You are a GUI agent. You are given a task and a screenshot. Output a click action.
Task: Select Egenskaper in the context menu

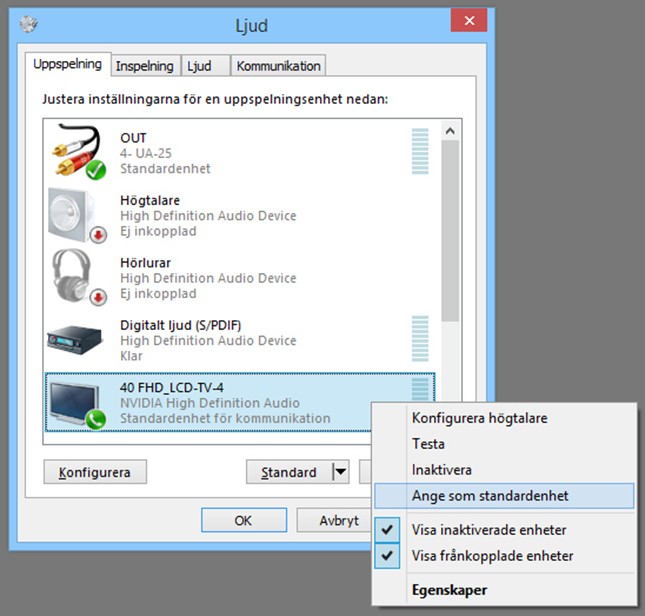pyautogui.click(x=450, y=589)
